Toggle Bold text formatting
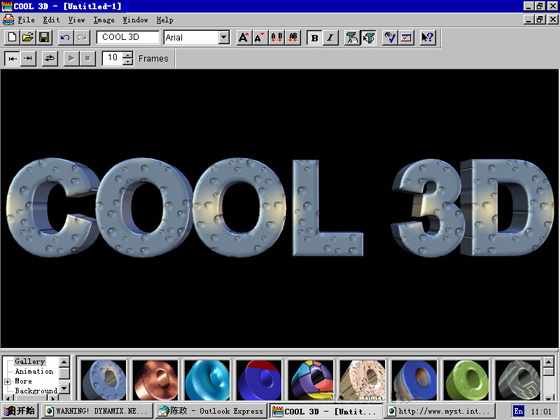This screenshot has width=560, height=420. point(314,38)
